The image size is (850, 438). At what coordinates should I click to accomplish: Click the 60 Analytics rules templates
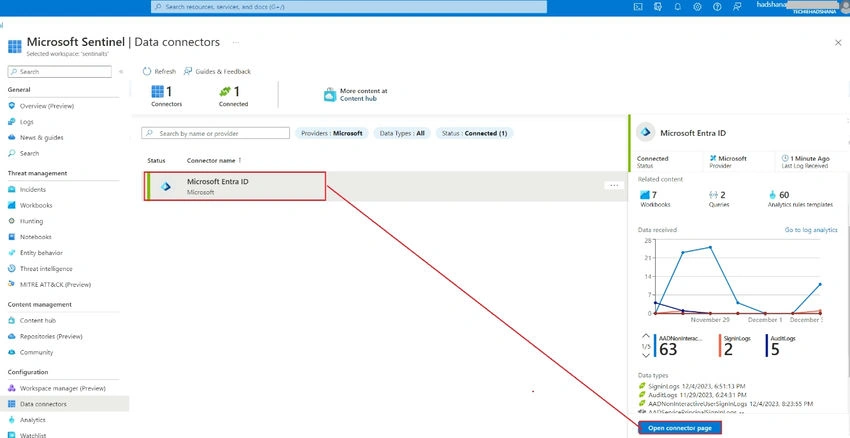click(800, 199)
